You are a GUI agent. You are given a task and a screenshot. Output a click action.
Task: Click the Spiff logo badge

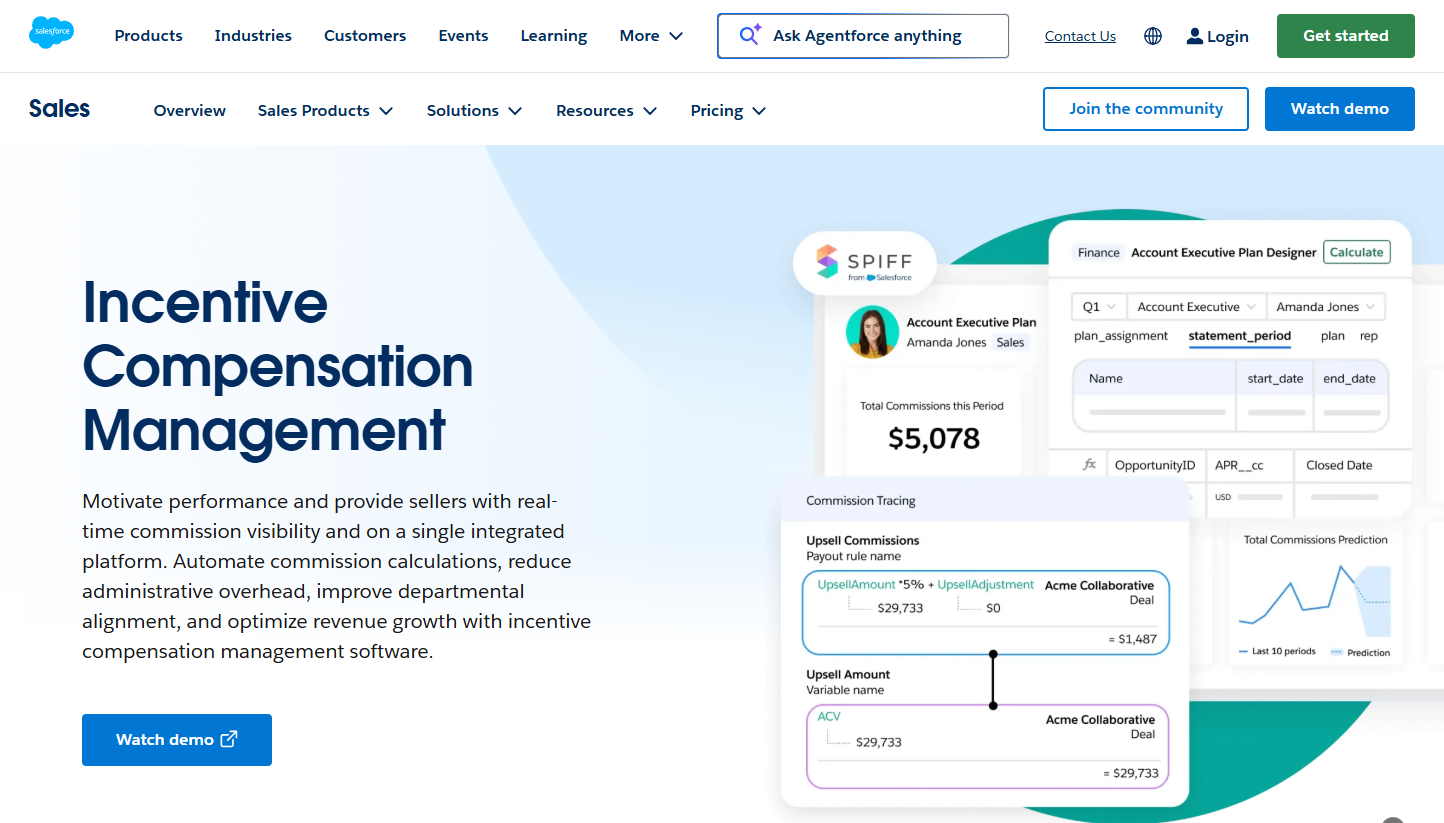pos(865,264)
